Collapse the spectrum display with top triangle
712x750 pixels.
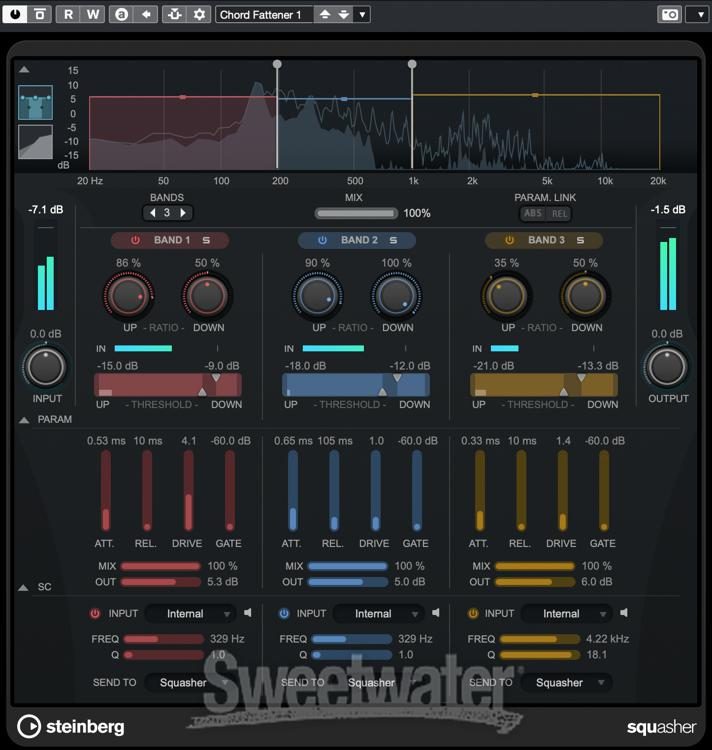(24, 70)
